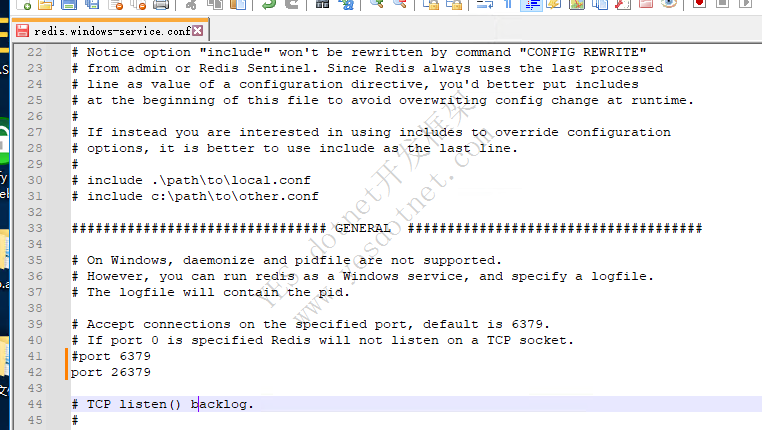The image size is (762, 430).
Task: Print the document using printer icon
Action: click(x=161, y=4)
